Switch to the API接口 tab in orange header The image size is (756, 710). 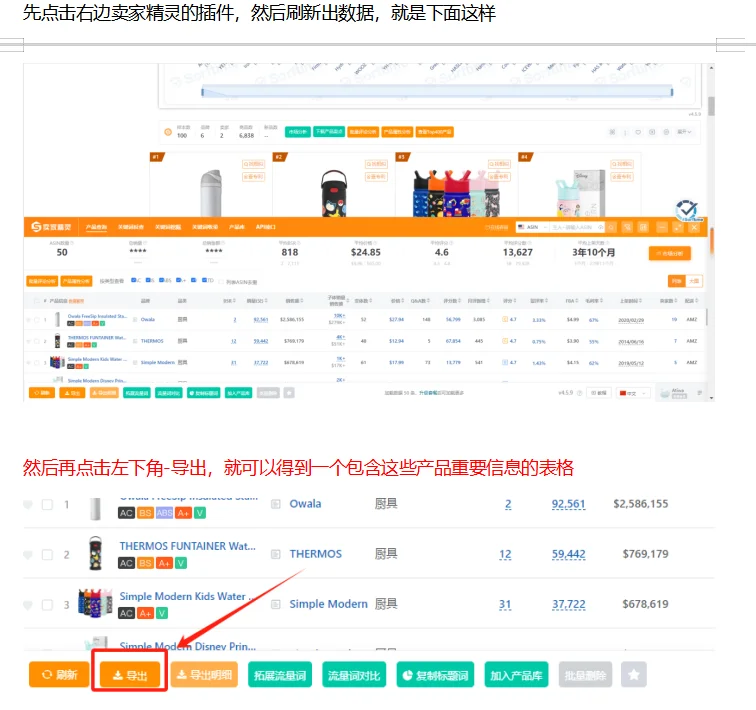[x=265, y=227]
